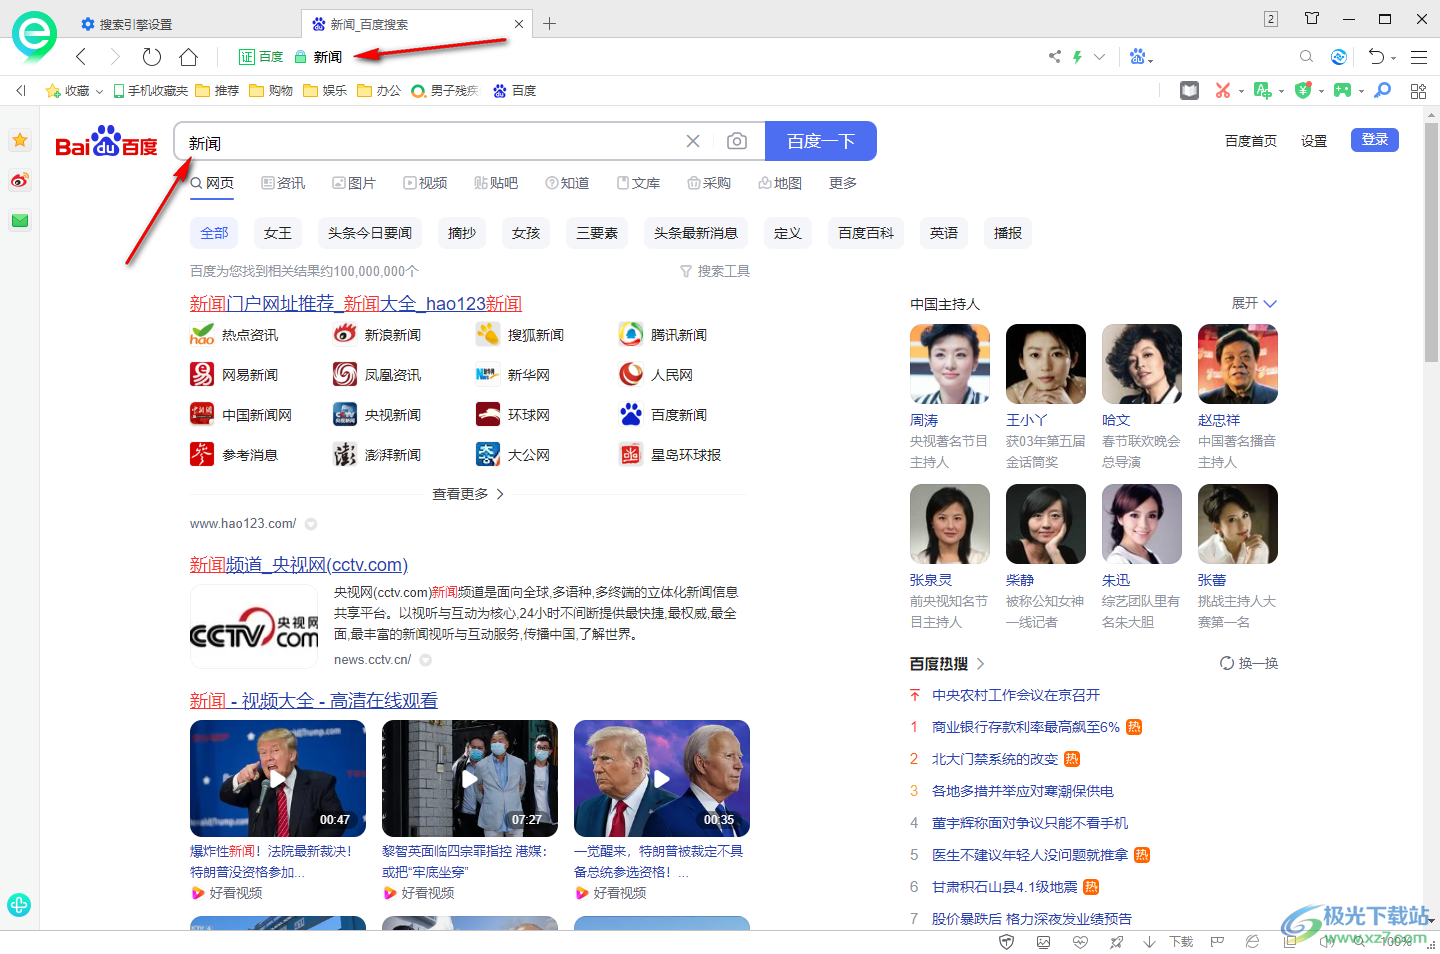Click the page vertical scrollbar

pos(1431,243)
